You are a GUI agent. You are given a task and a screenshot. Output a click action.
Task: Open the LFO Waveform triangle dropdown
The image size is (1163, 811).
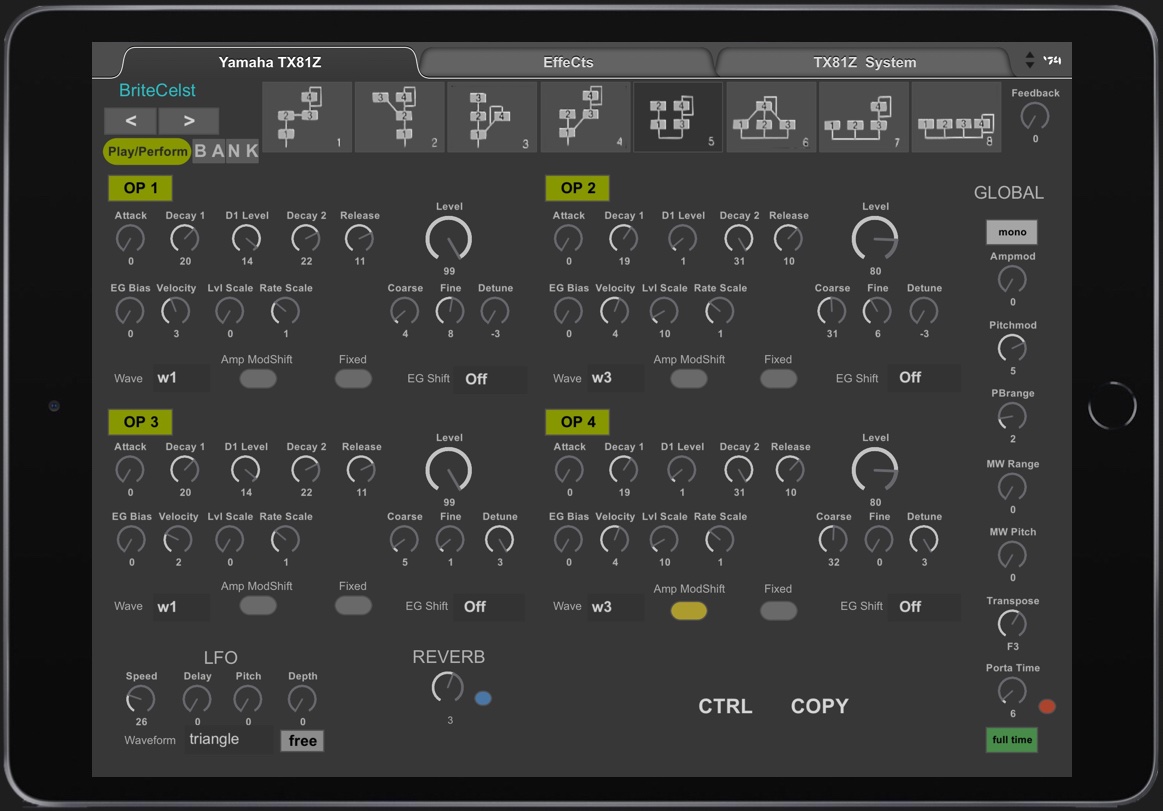point(229,740)
